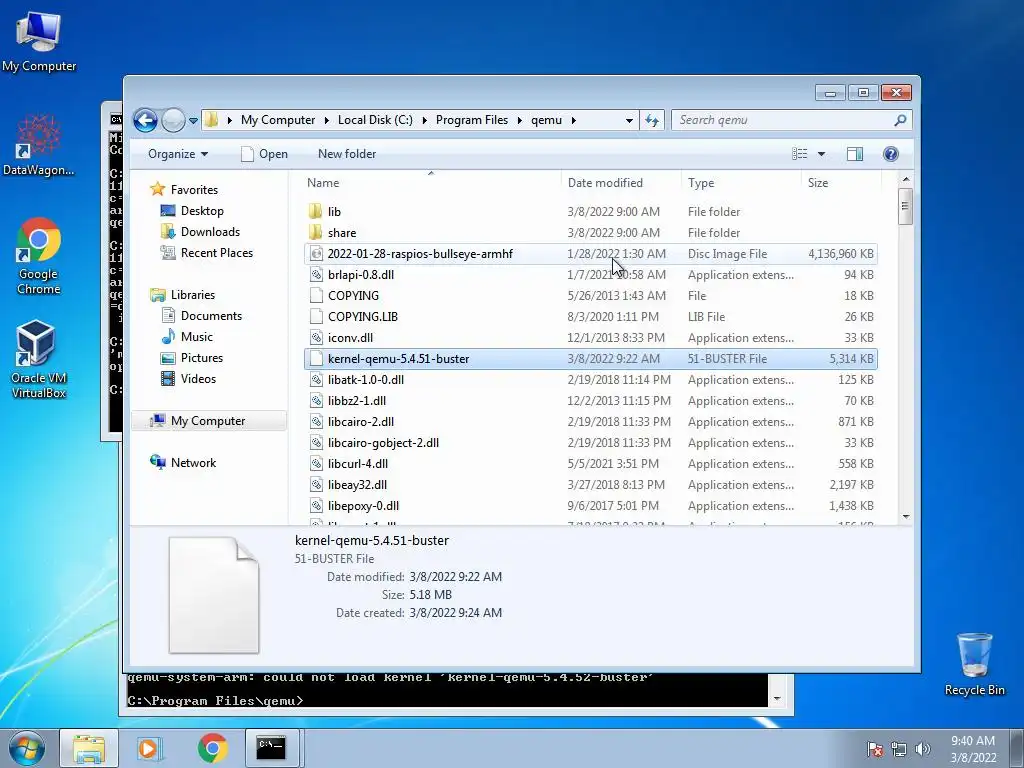
Task: Open the Documents library
Action: coord(211,316)
